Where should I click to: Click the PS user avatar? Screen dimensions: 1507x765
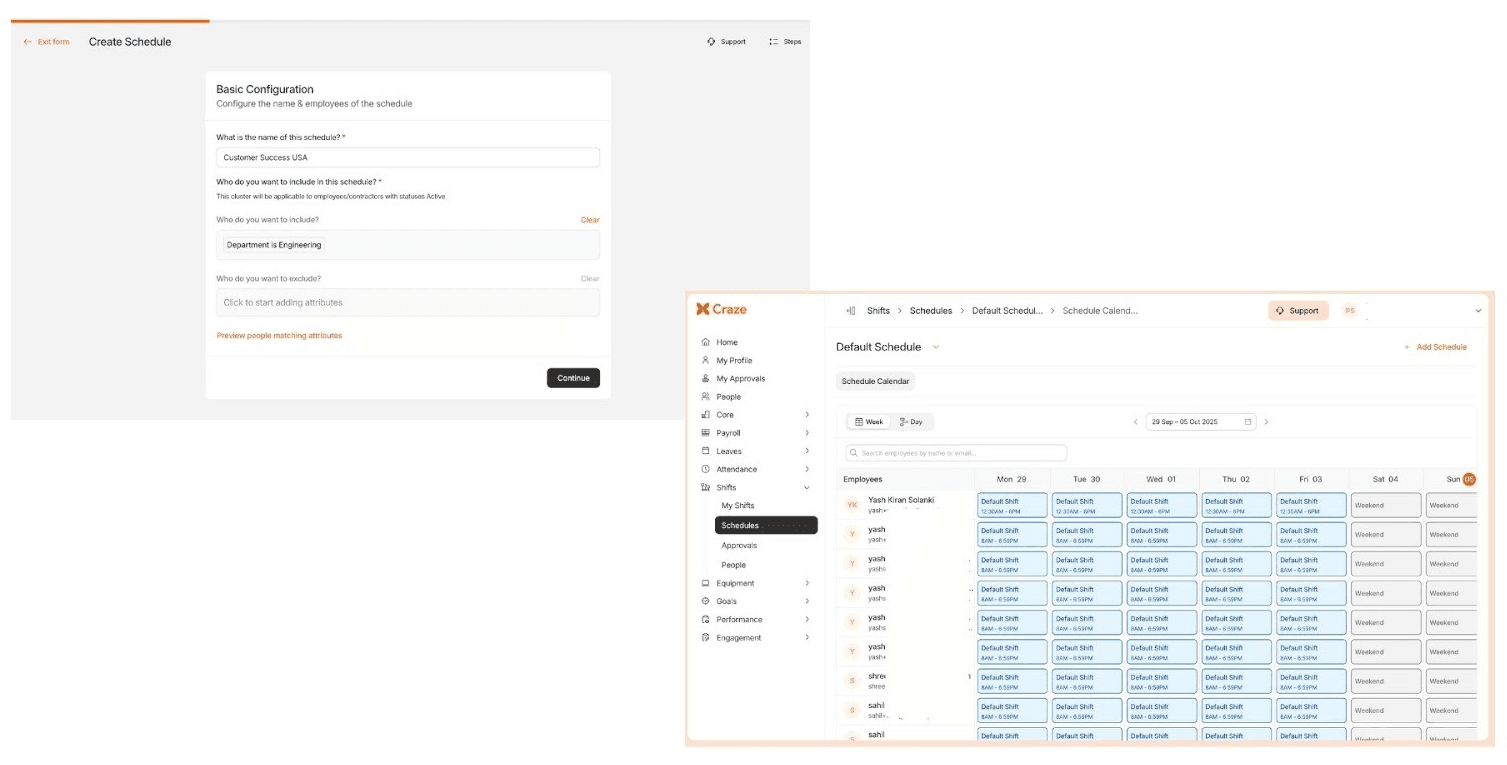(1349, 311)
